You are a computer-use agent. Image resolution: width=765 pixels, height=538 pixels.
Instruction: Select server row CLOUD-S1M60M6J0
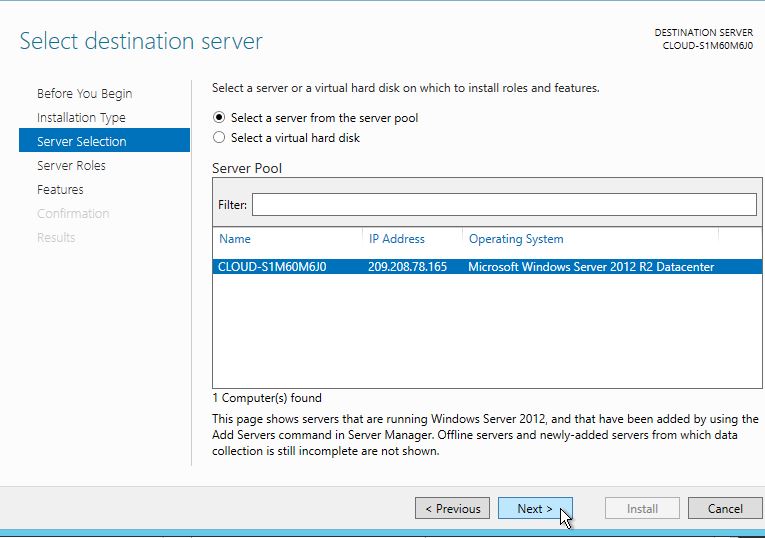tap(487, 266)
